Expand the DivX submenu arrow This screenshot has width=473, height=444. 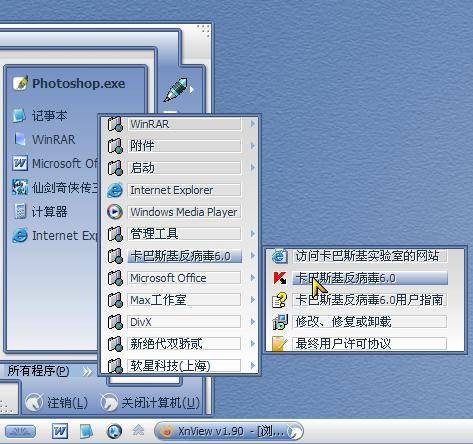click(253, 322)
